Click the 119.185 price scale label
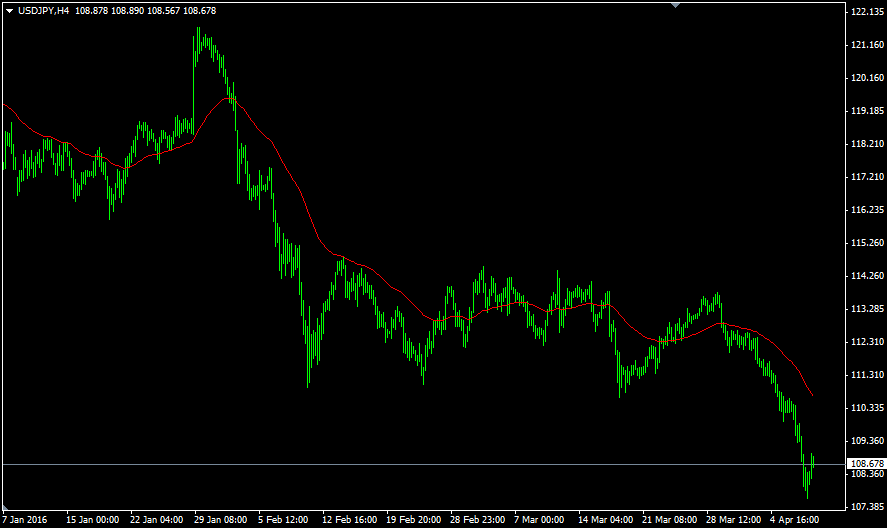This screenshot has height=528, width=887. (x=867, y=111)
